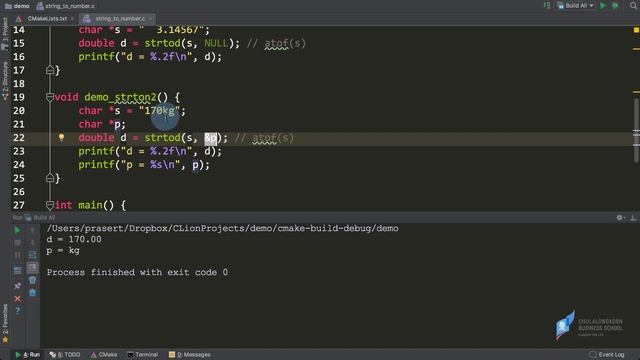The image size is (640, 360).
Task: Click fold end marker at line 17
Action: pyautogui.click(x=50, y=70)
